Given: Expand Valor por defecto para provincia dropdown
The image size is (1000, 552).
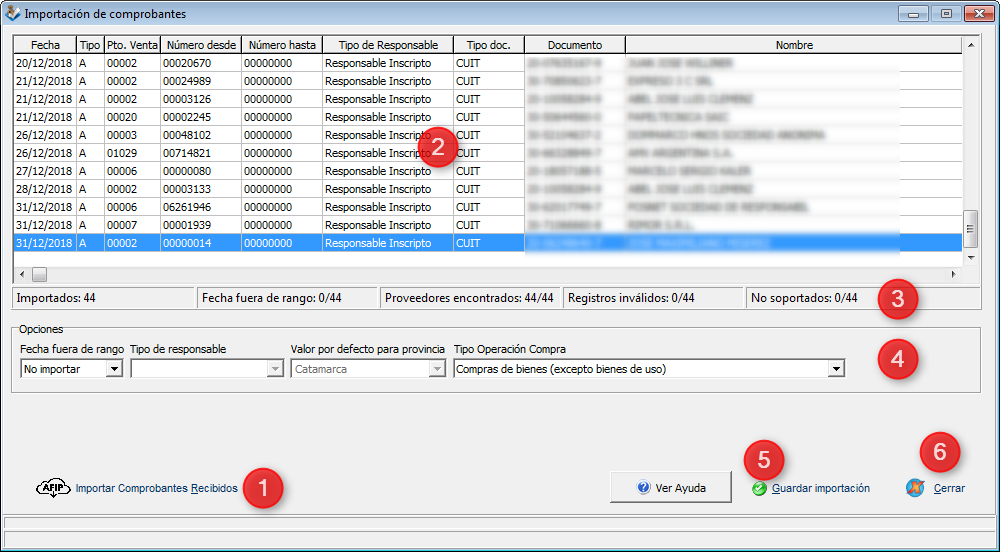Looking at the screenshot, I should point(436,369).
